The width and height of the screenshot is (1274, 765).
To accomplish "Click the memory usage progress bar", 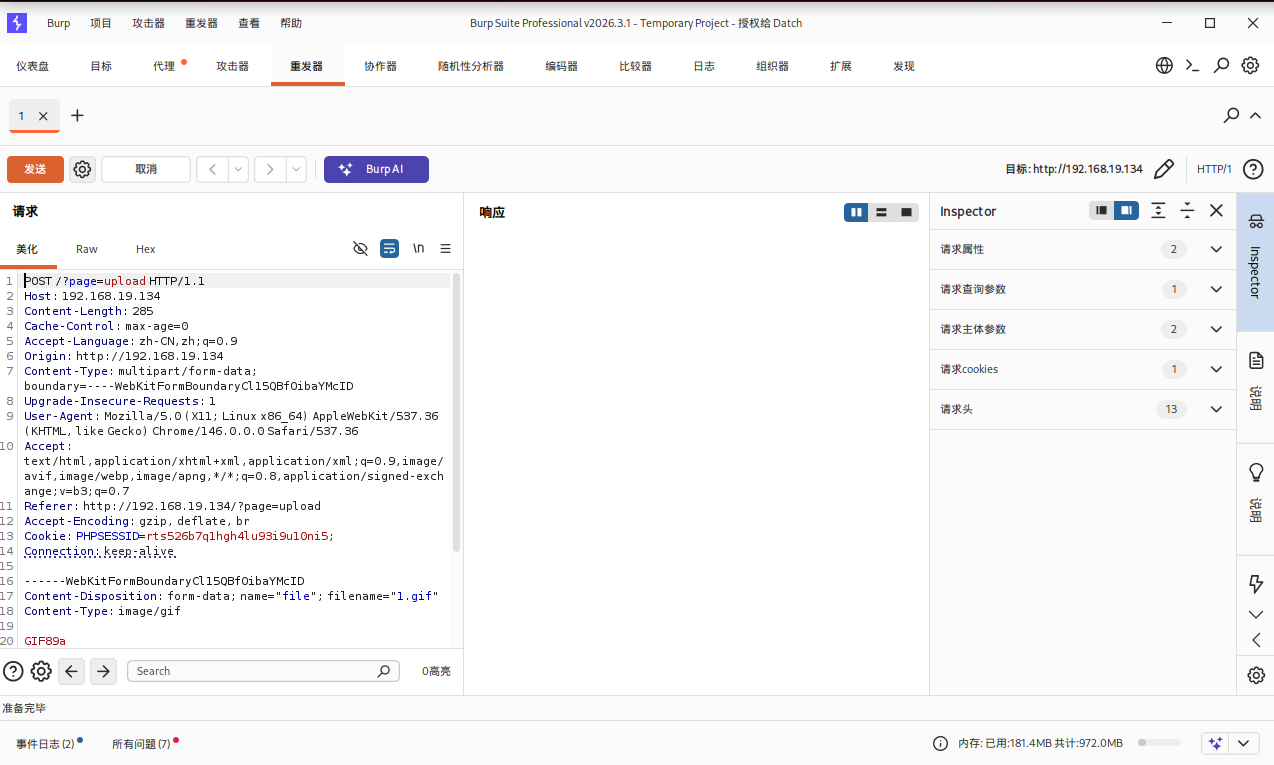I will [x=1159, y=743].
